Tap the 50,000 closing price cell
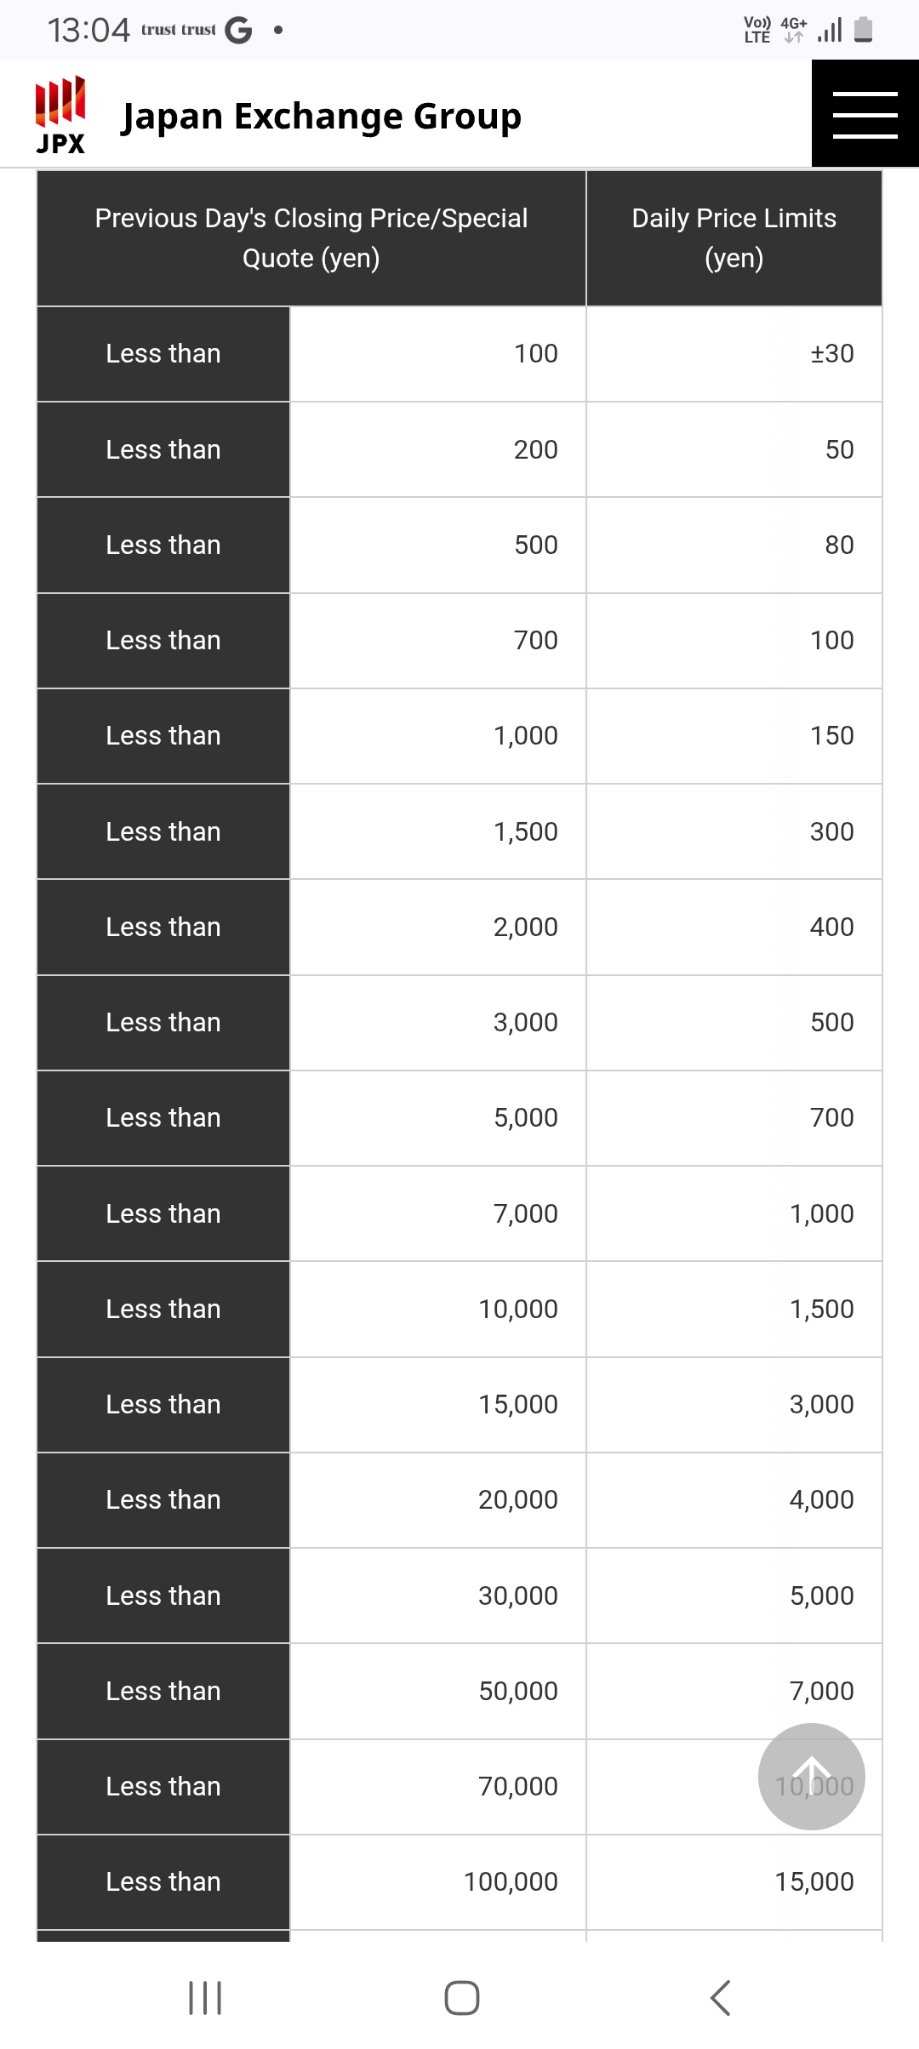 (x=437, y=1690)
